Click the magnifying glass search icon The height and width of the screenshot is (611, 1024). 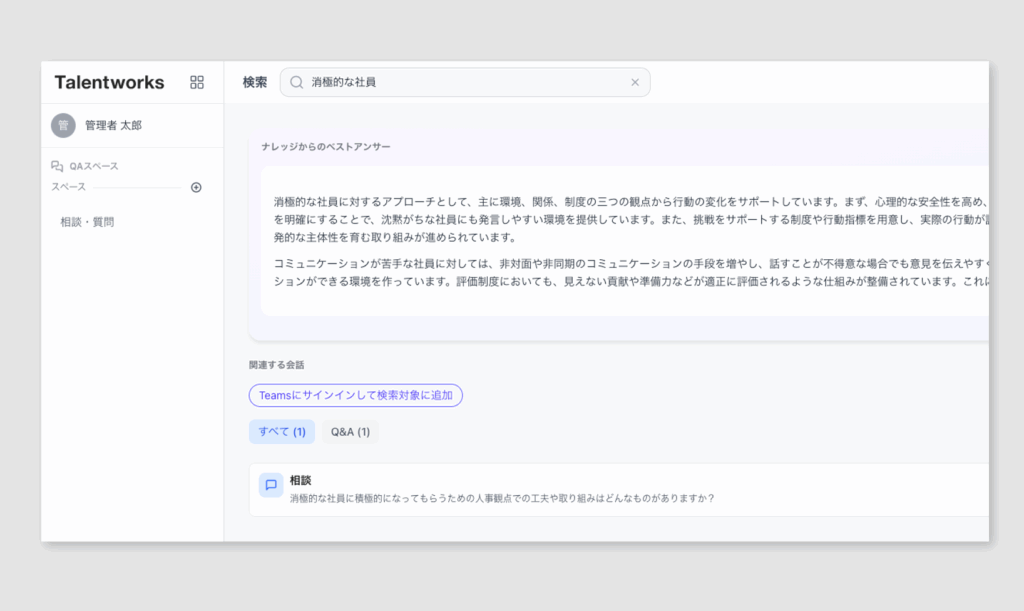[x=296, y=82]
